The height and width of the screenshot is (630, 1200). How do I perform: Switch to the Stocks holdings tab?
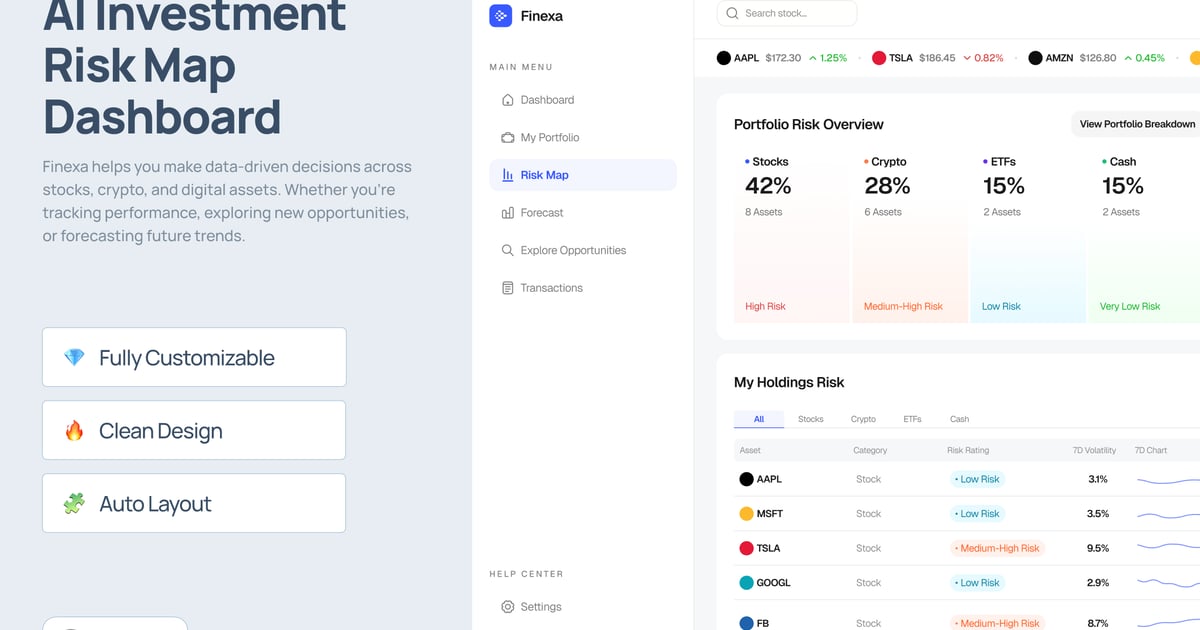811,419
